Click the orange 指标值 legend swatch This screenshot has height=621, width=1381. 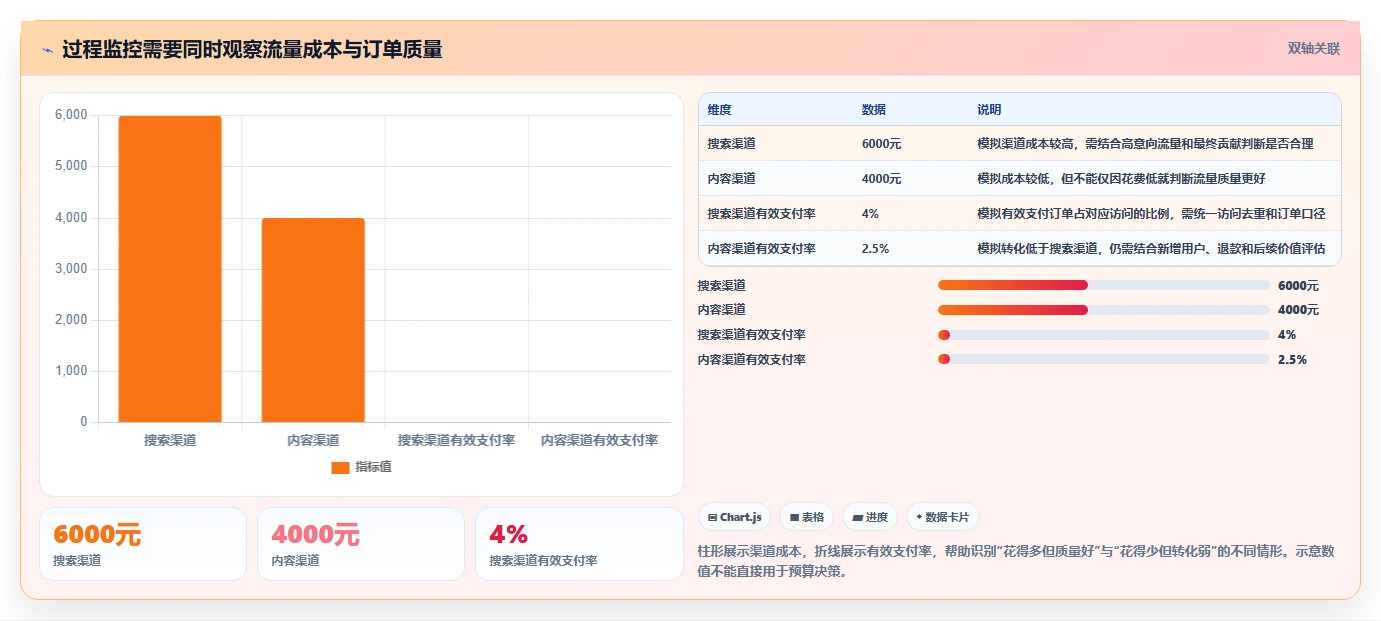[340, 467]
